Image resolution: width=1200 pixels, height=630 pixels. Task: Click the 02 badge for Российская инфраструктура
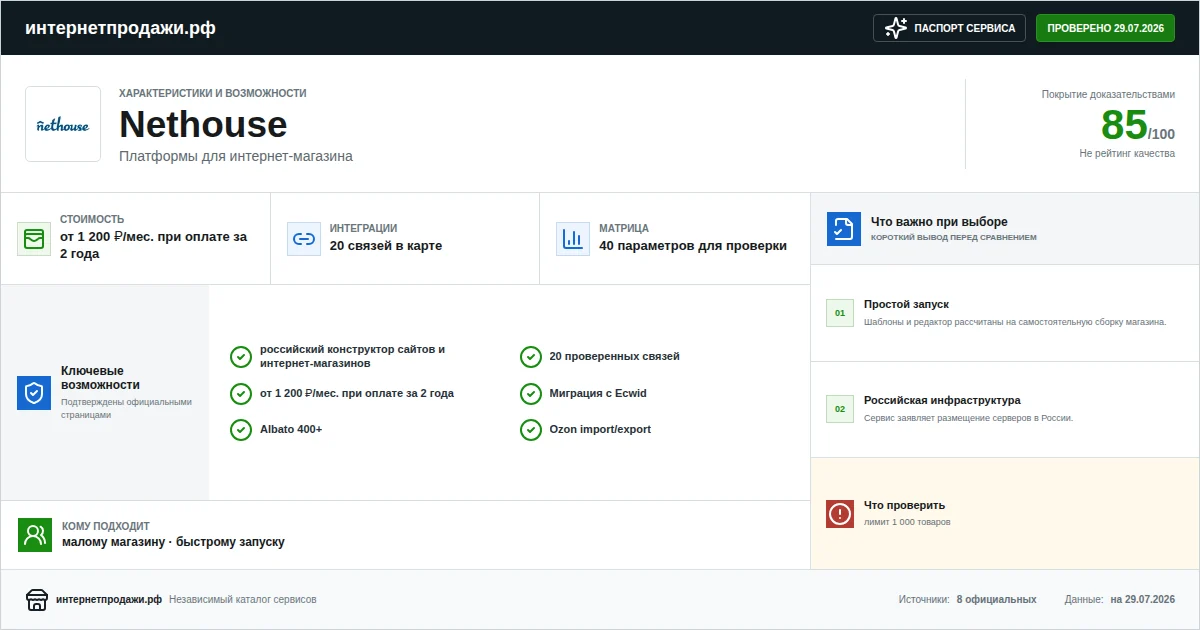[840, 409]
